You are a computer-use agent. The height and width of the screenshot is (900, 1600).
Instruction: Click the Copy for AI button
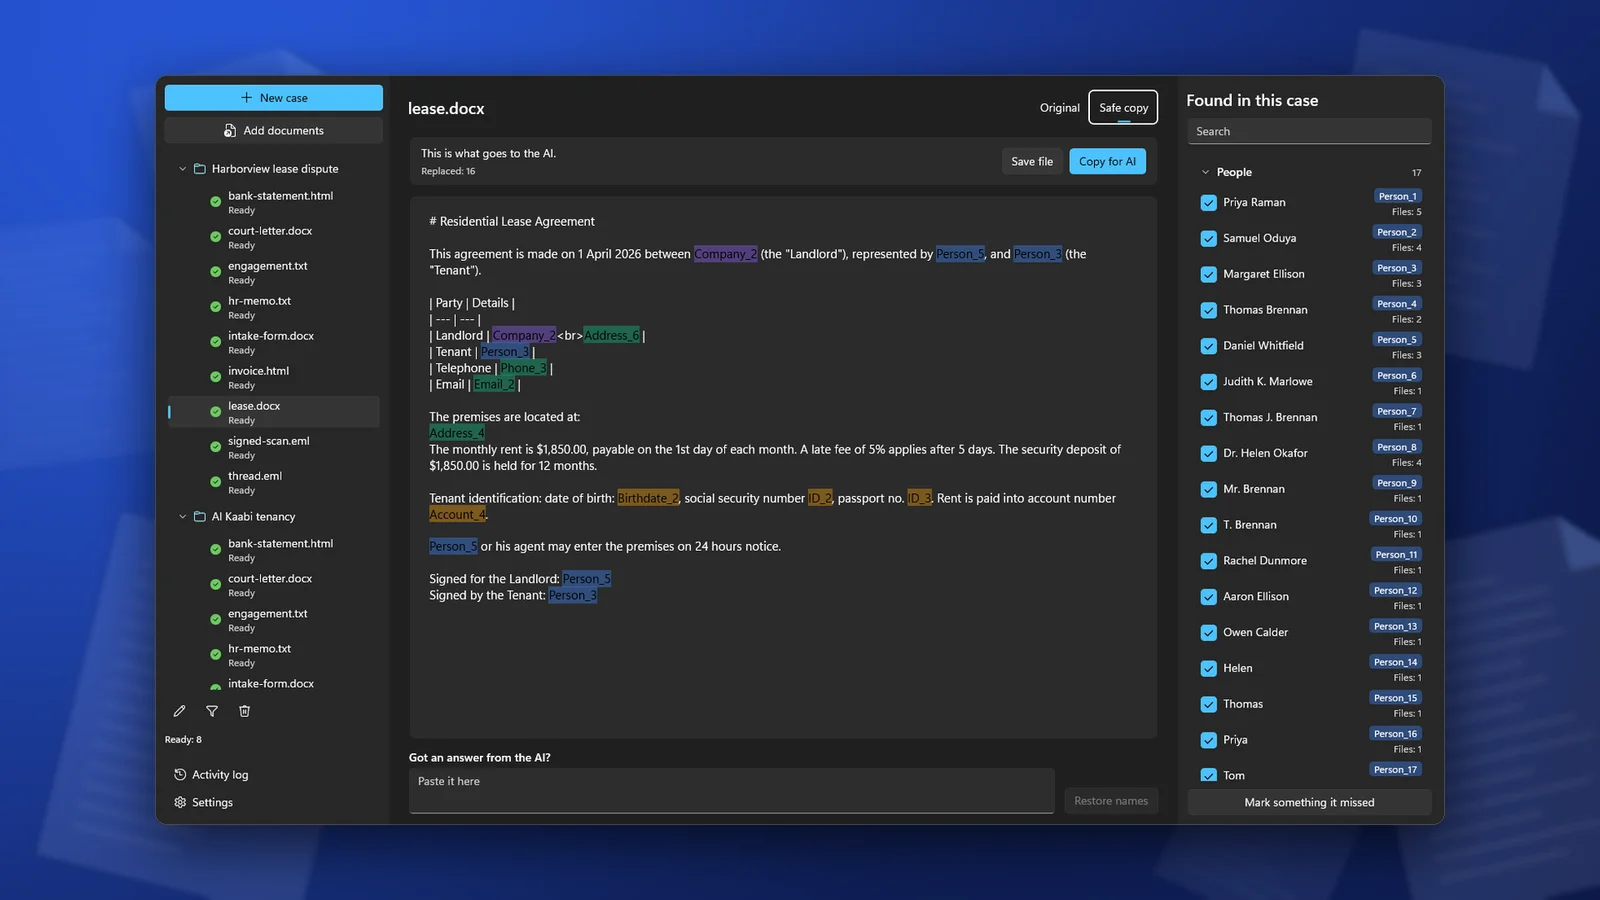1107,162
